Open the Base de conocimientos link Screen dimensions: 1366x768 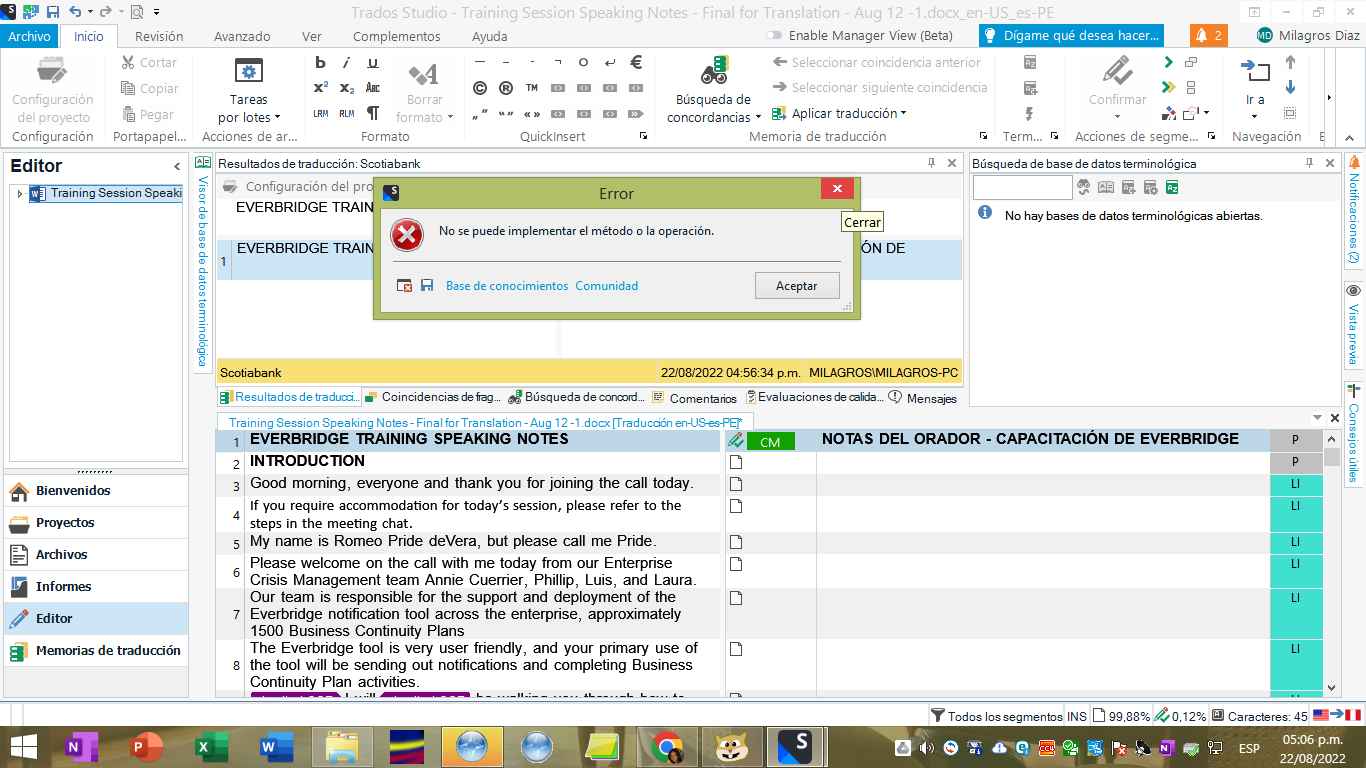tap(507, 286)
